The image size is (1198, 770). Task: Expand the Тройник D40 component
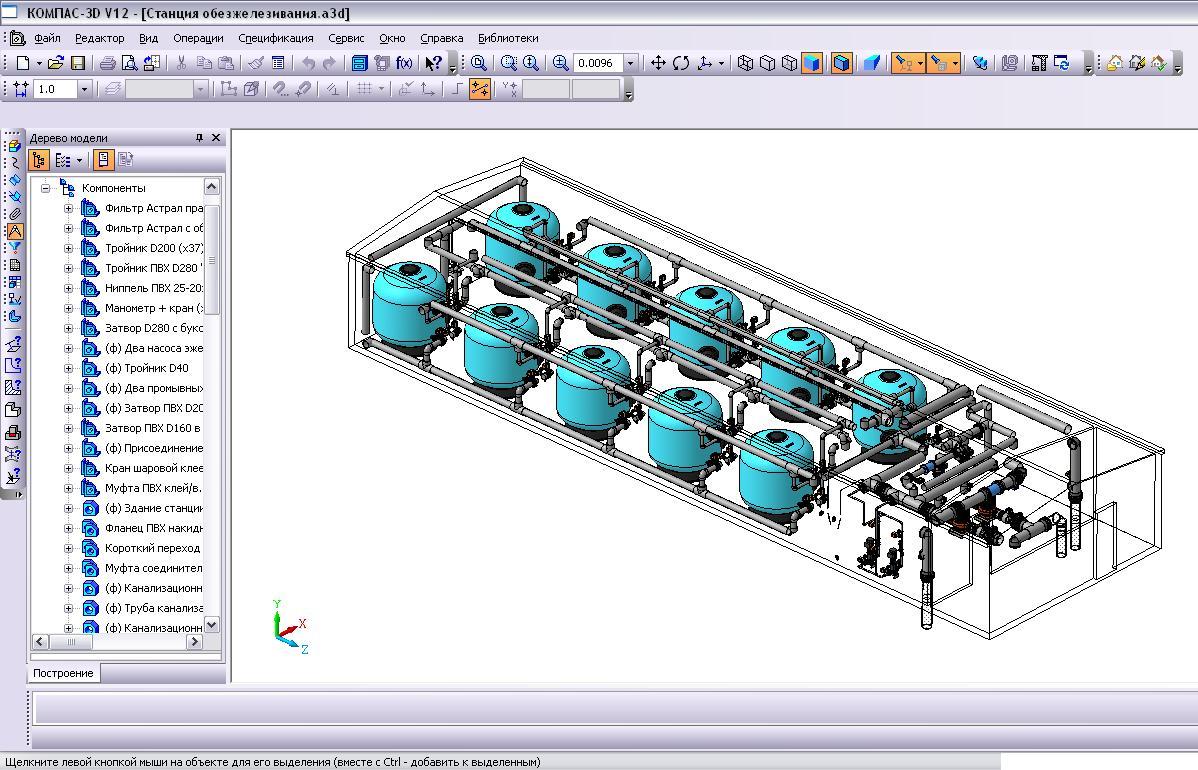pos(69,368)
